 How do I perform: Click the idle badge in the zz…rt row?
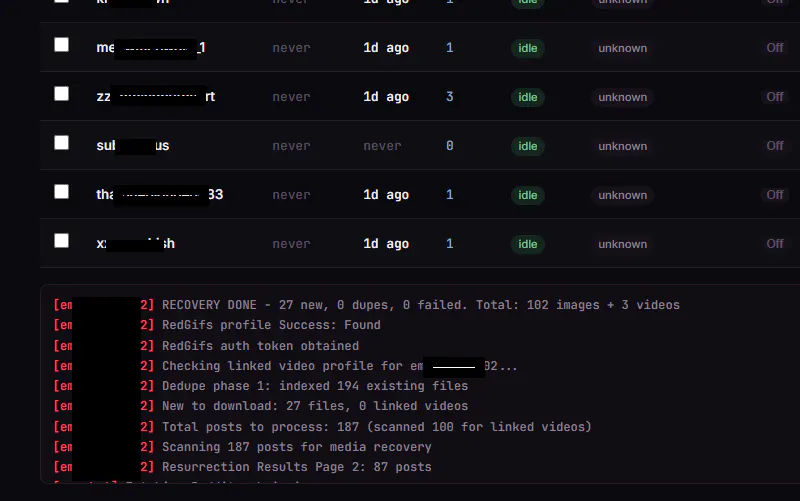528,97
